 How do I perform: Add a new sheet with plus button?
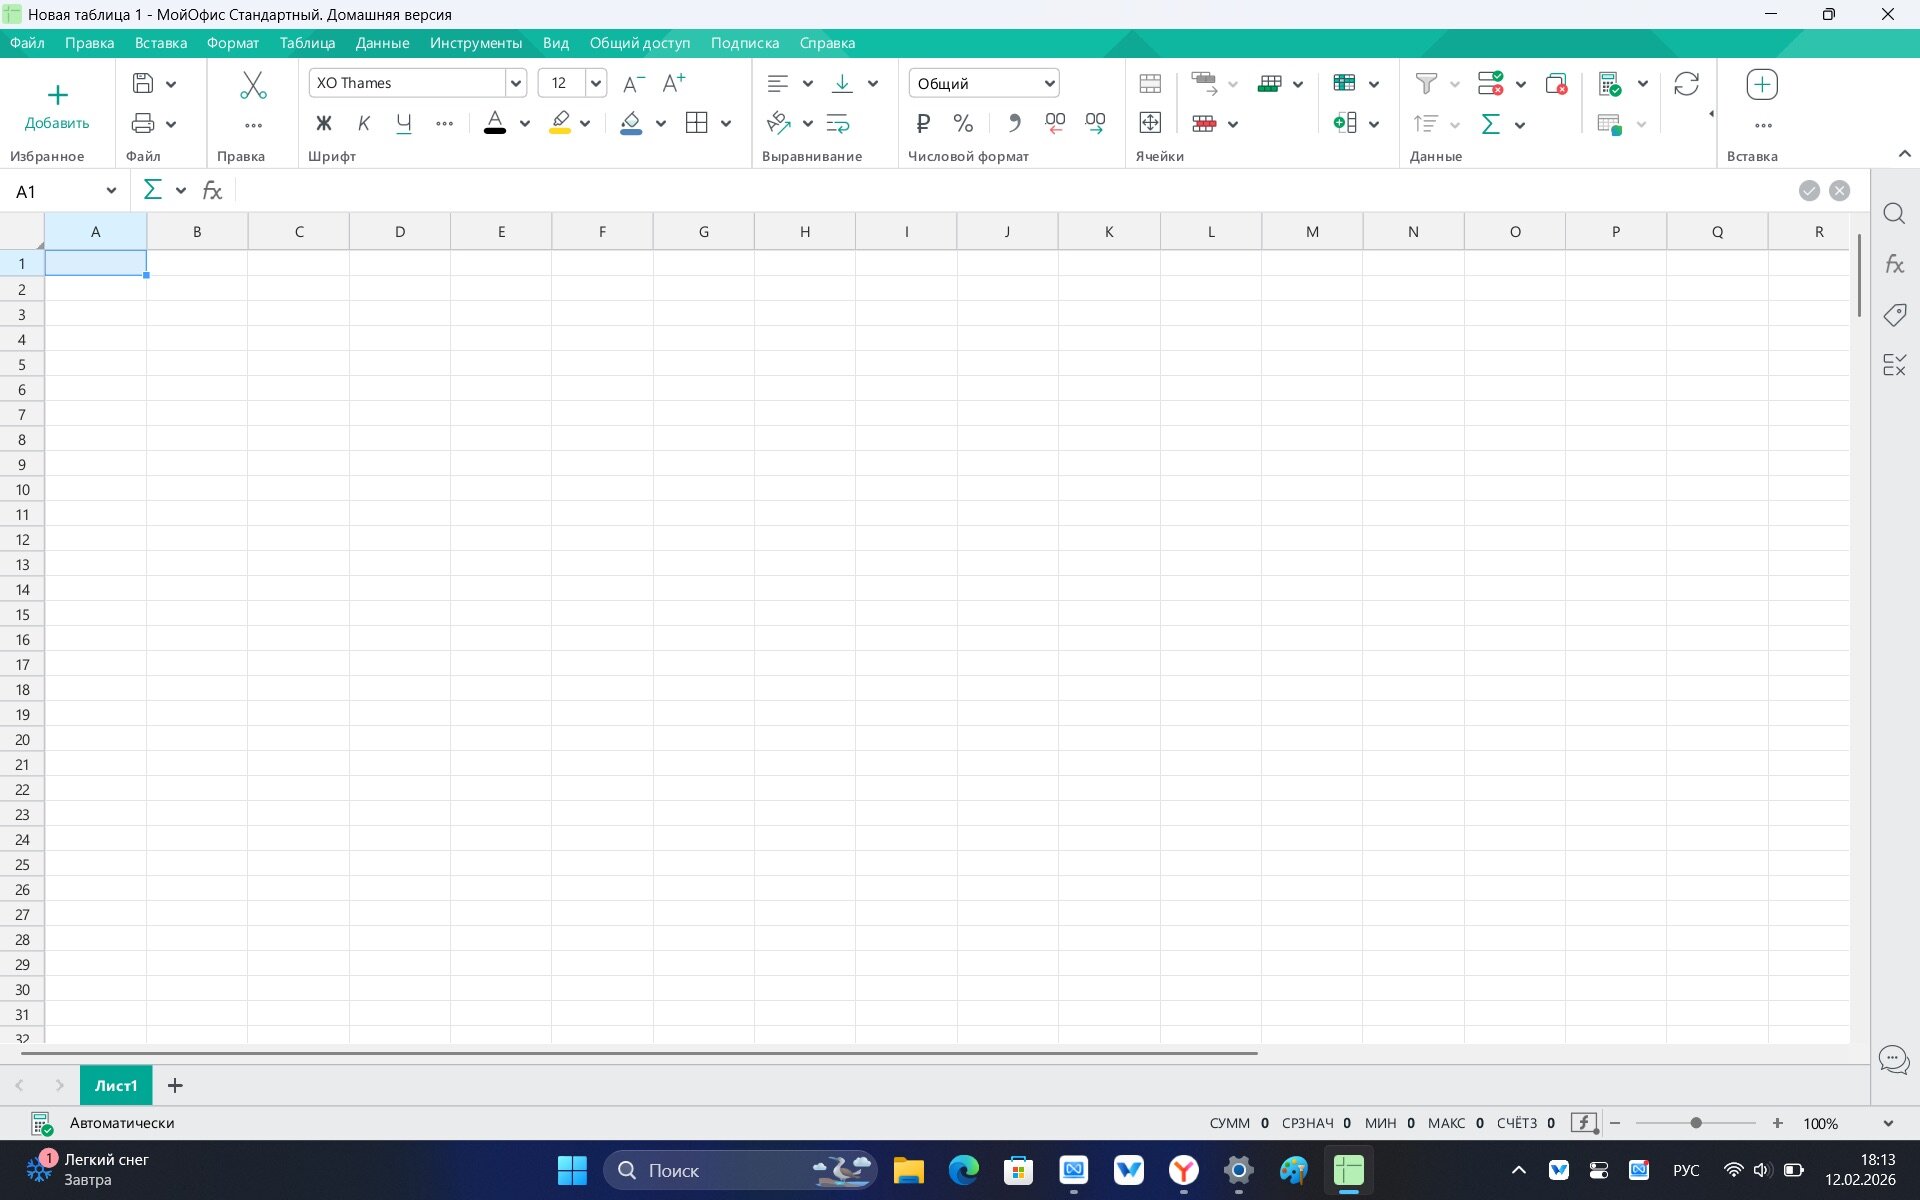point(175,1085)
